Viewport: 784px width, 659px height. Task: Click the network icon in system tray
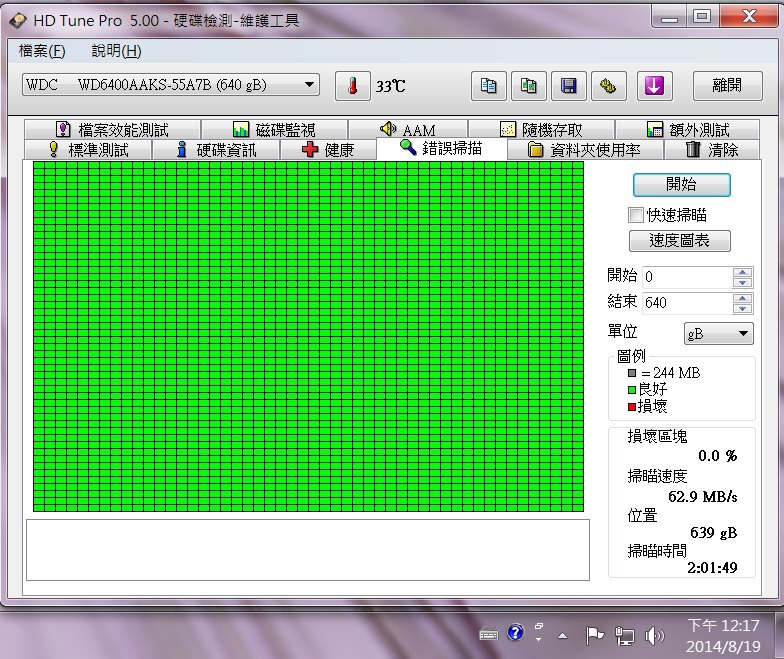coord(625,634)
